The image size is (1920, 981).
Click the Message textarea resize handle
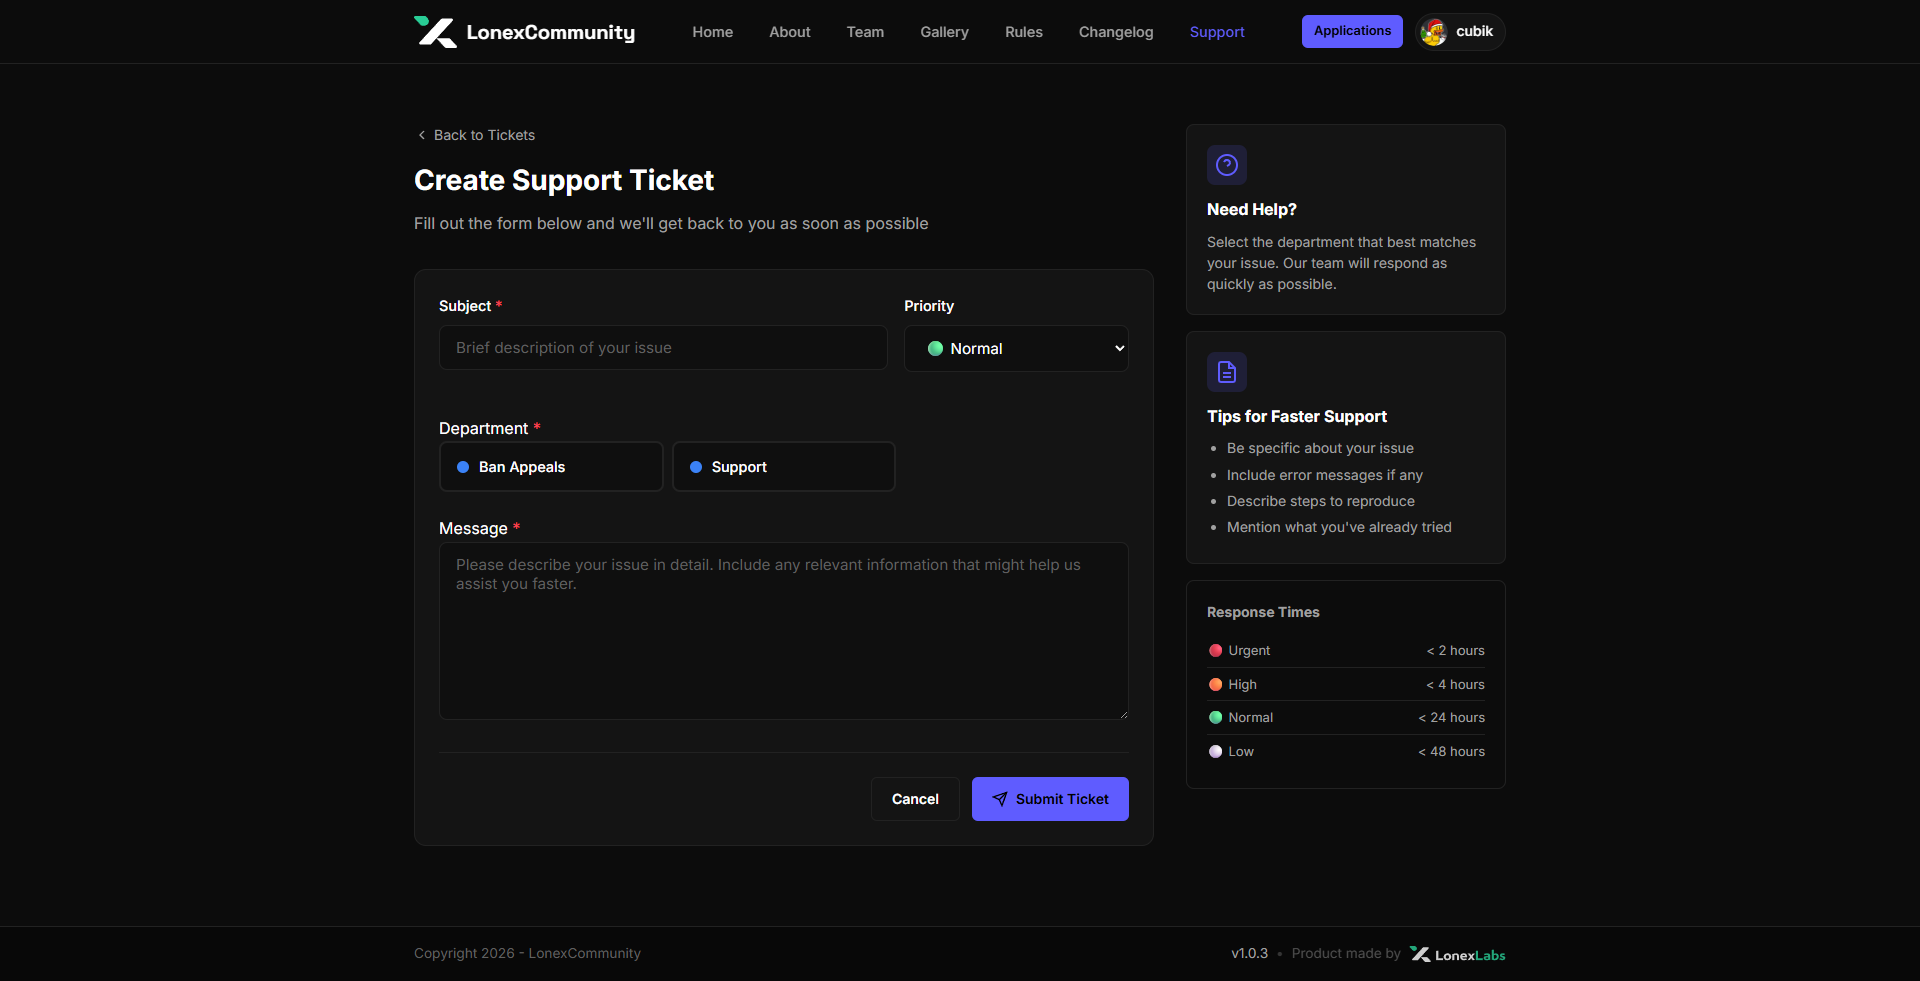[x=1123, y=714]
